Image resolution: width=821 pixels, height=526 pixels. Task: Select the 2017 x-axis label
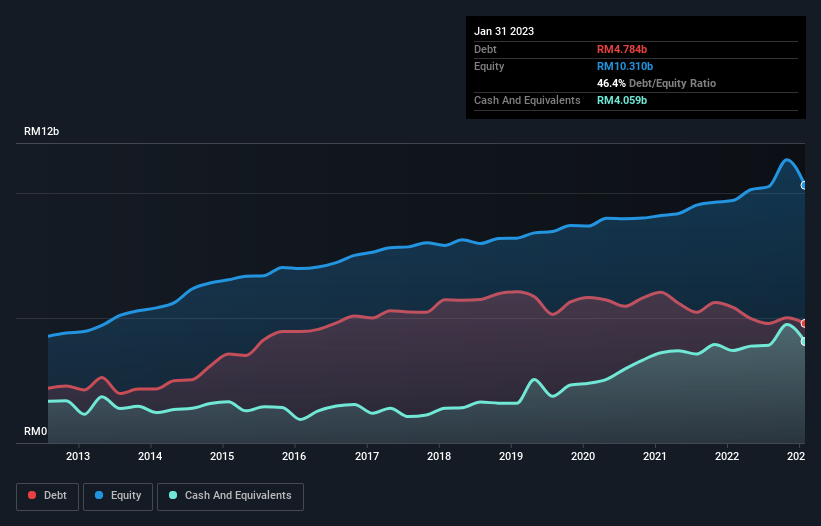367,456
